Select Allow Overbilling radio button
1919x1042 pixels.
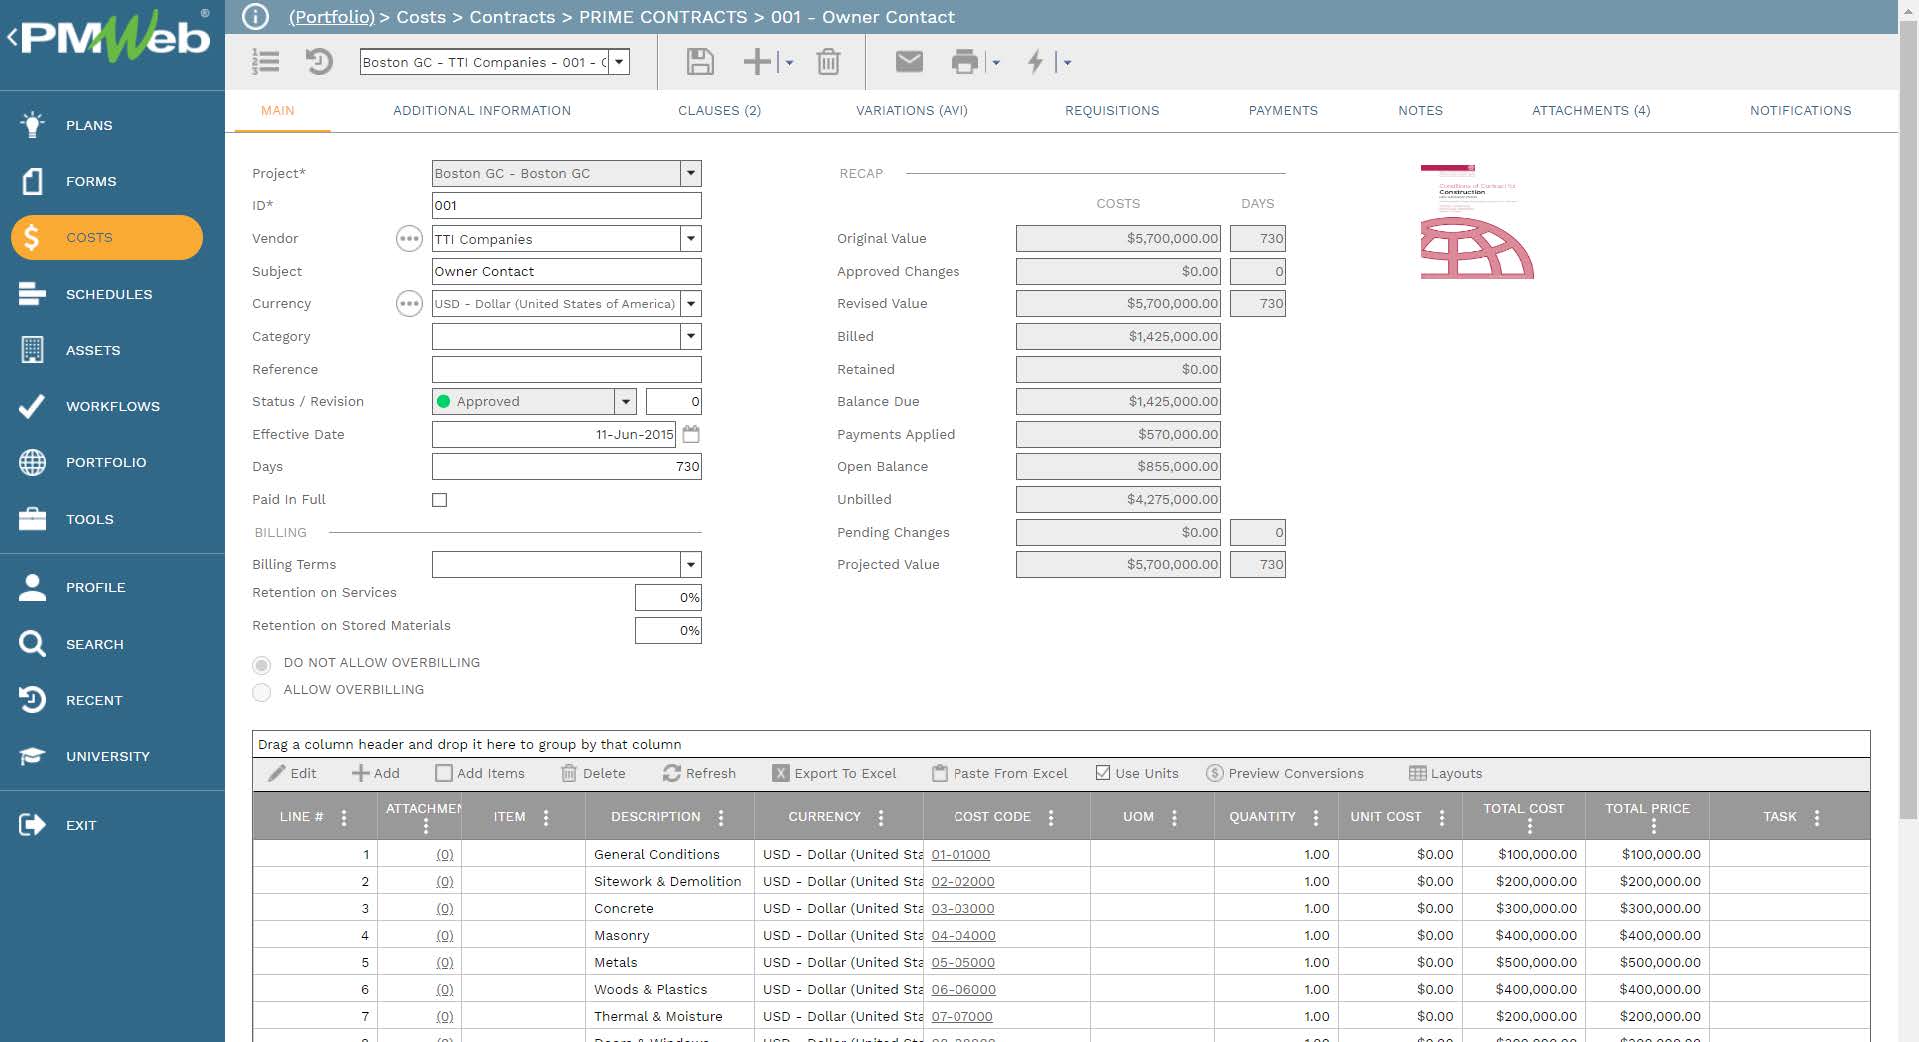[262, 691]
